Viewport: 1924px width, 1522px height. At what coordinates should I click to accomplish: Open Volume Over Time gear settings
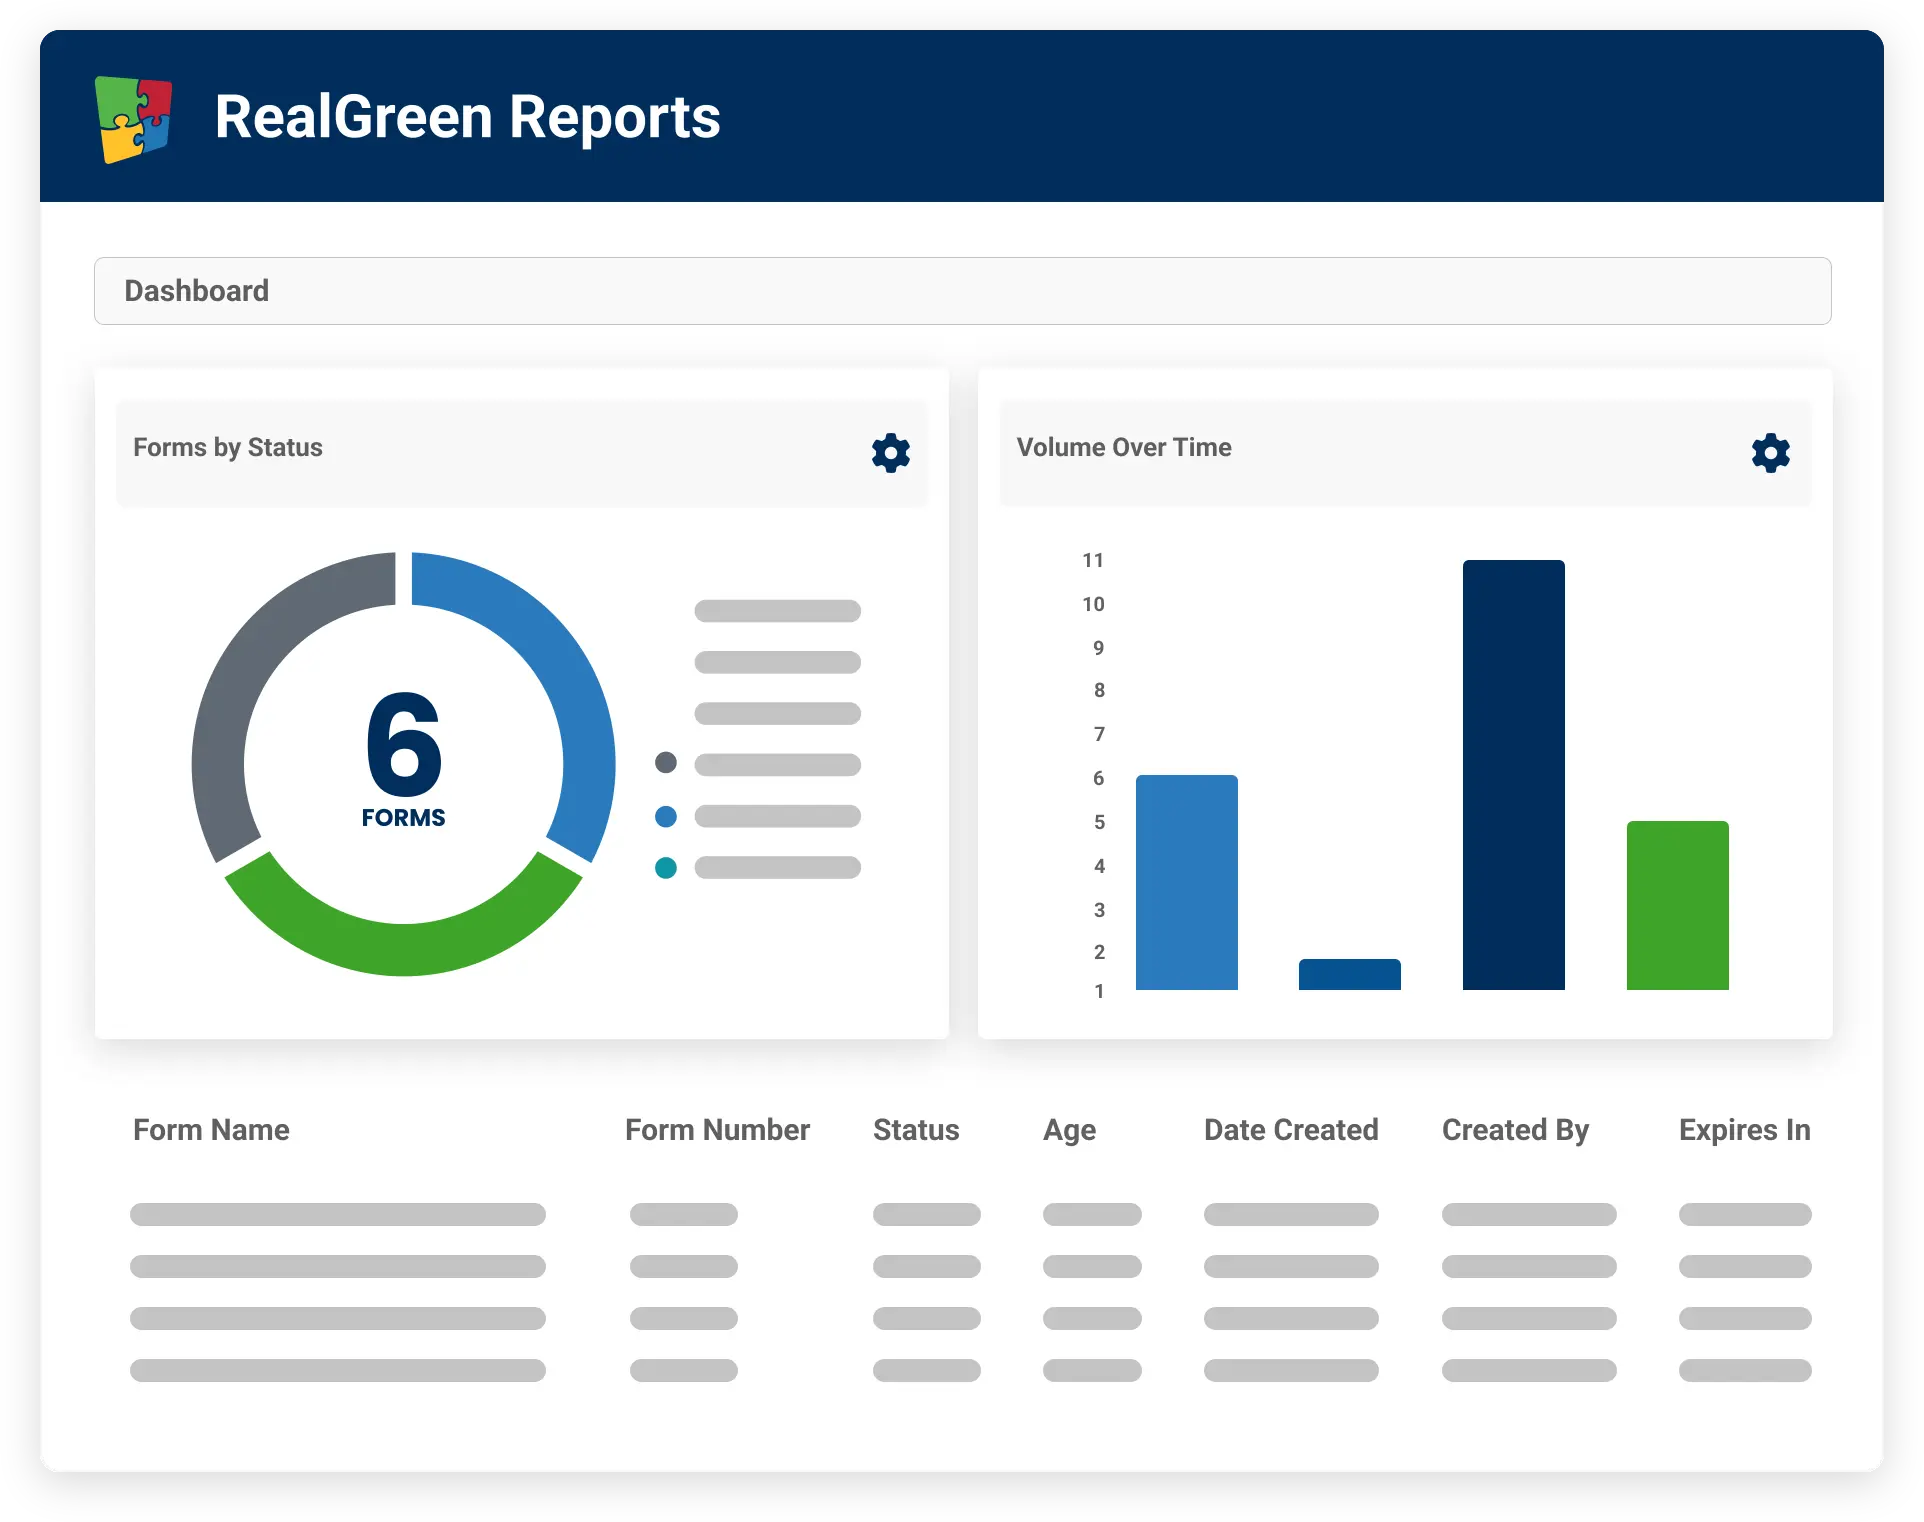[1770, 453]
